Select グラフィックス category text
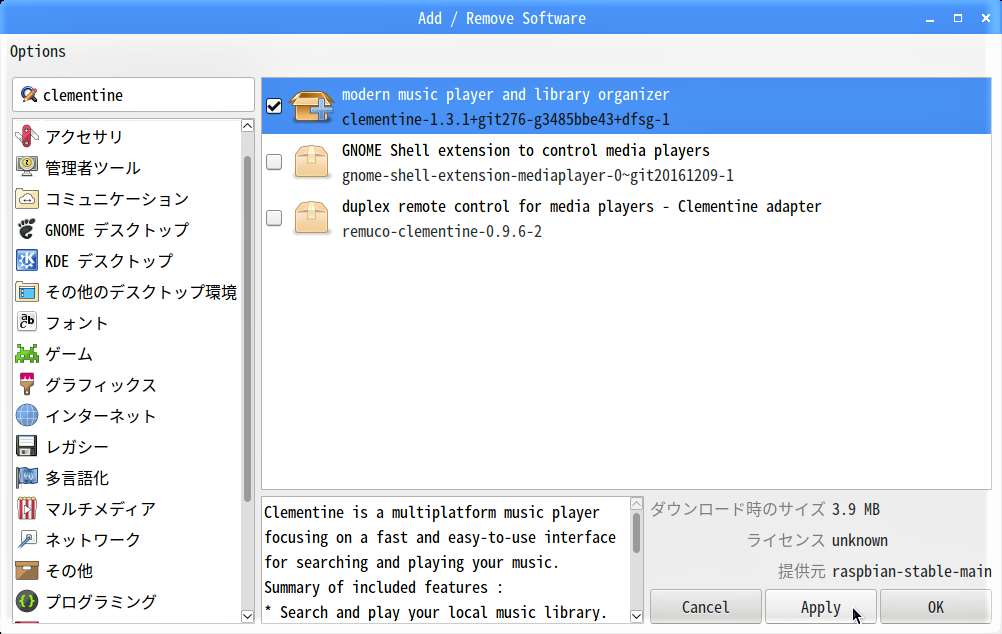Image resolution: width=1002 pixels, height=634 pixels. coord(100,385)
